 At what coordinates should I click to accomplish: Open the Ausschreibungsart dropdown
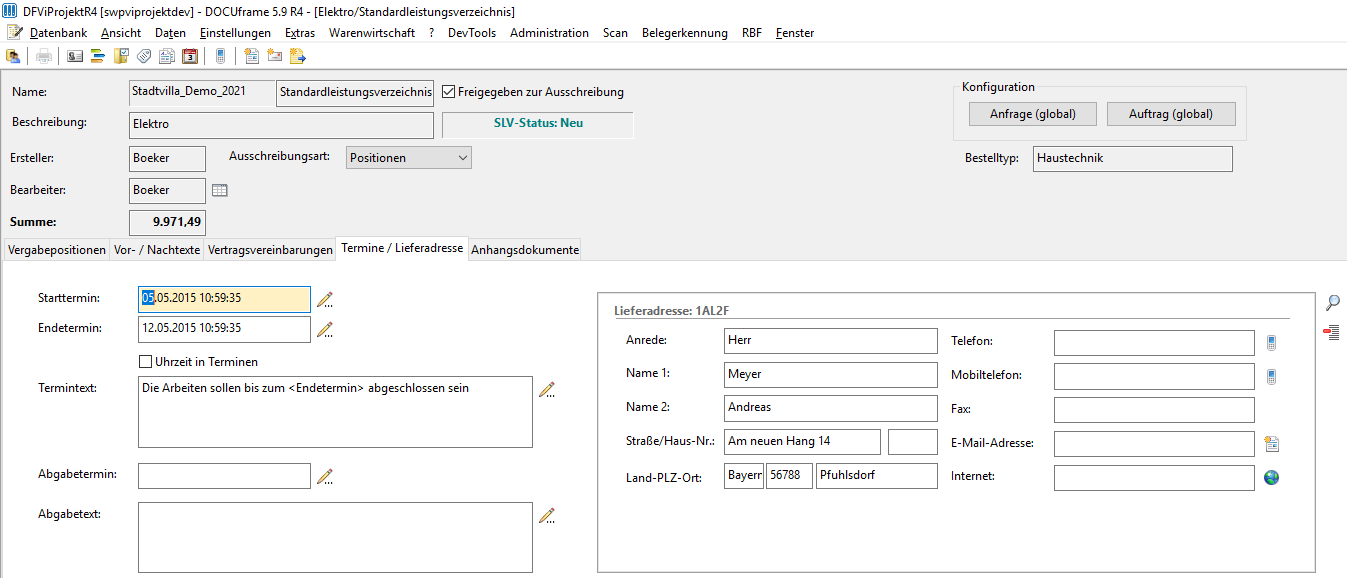[x=408, y=158]
